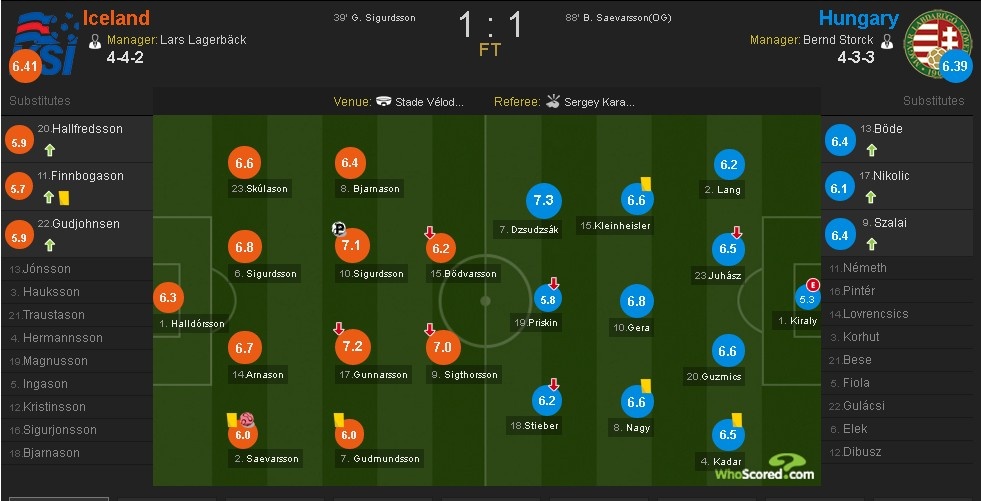Click the red substitution arrow on Priskin

[554, 283]
